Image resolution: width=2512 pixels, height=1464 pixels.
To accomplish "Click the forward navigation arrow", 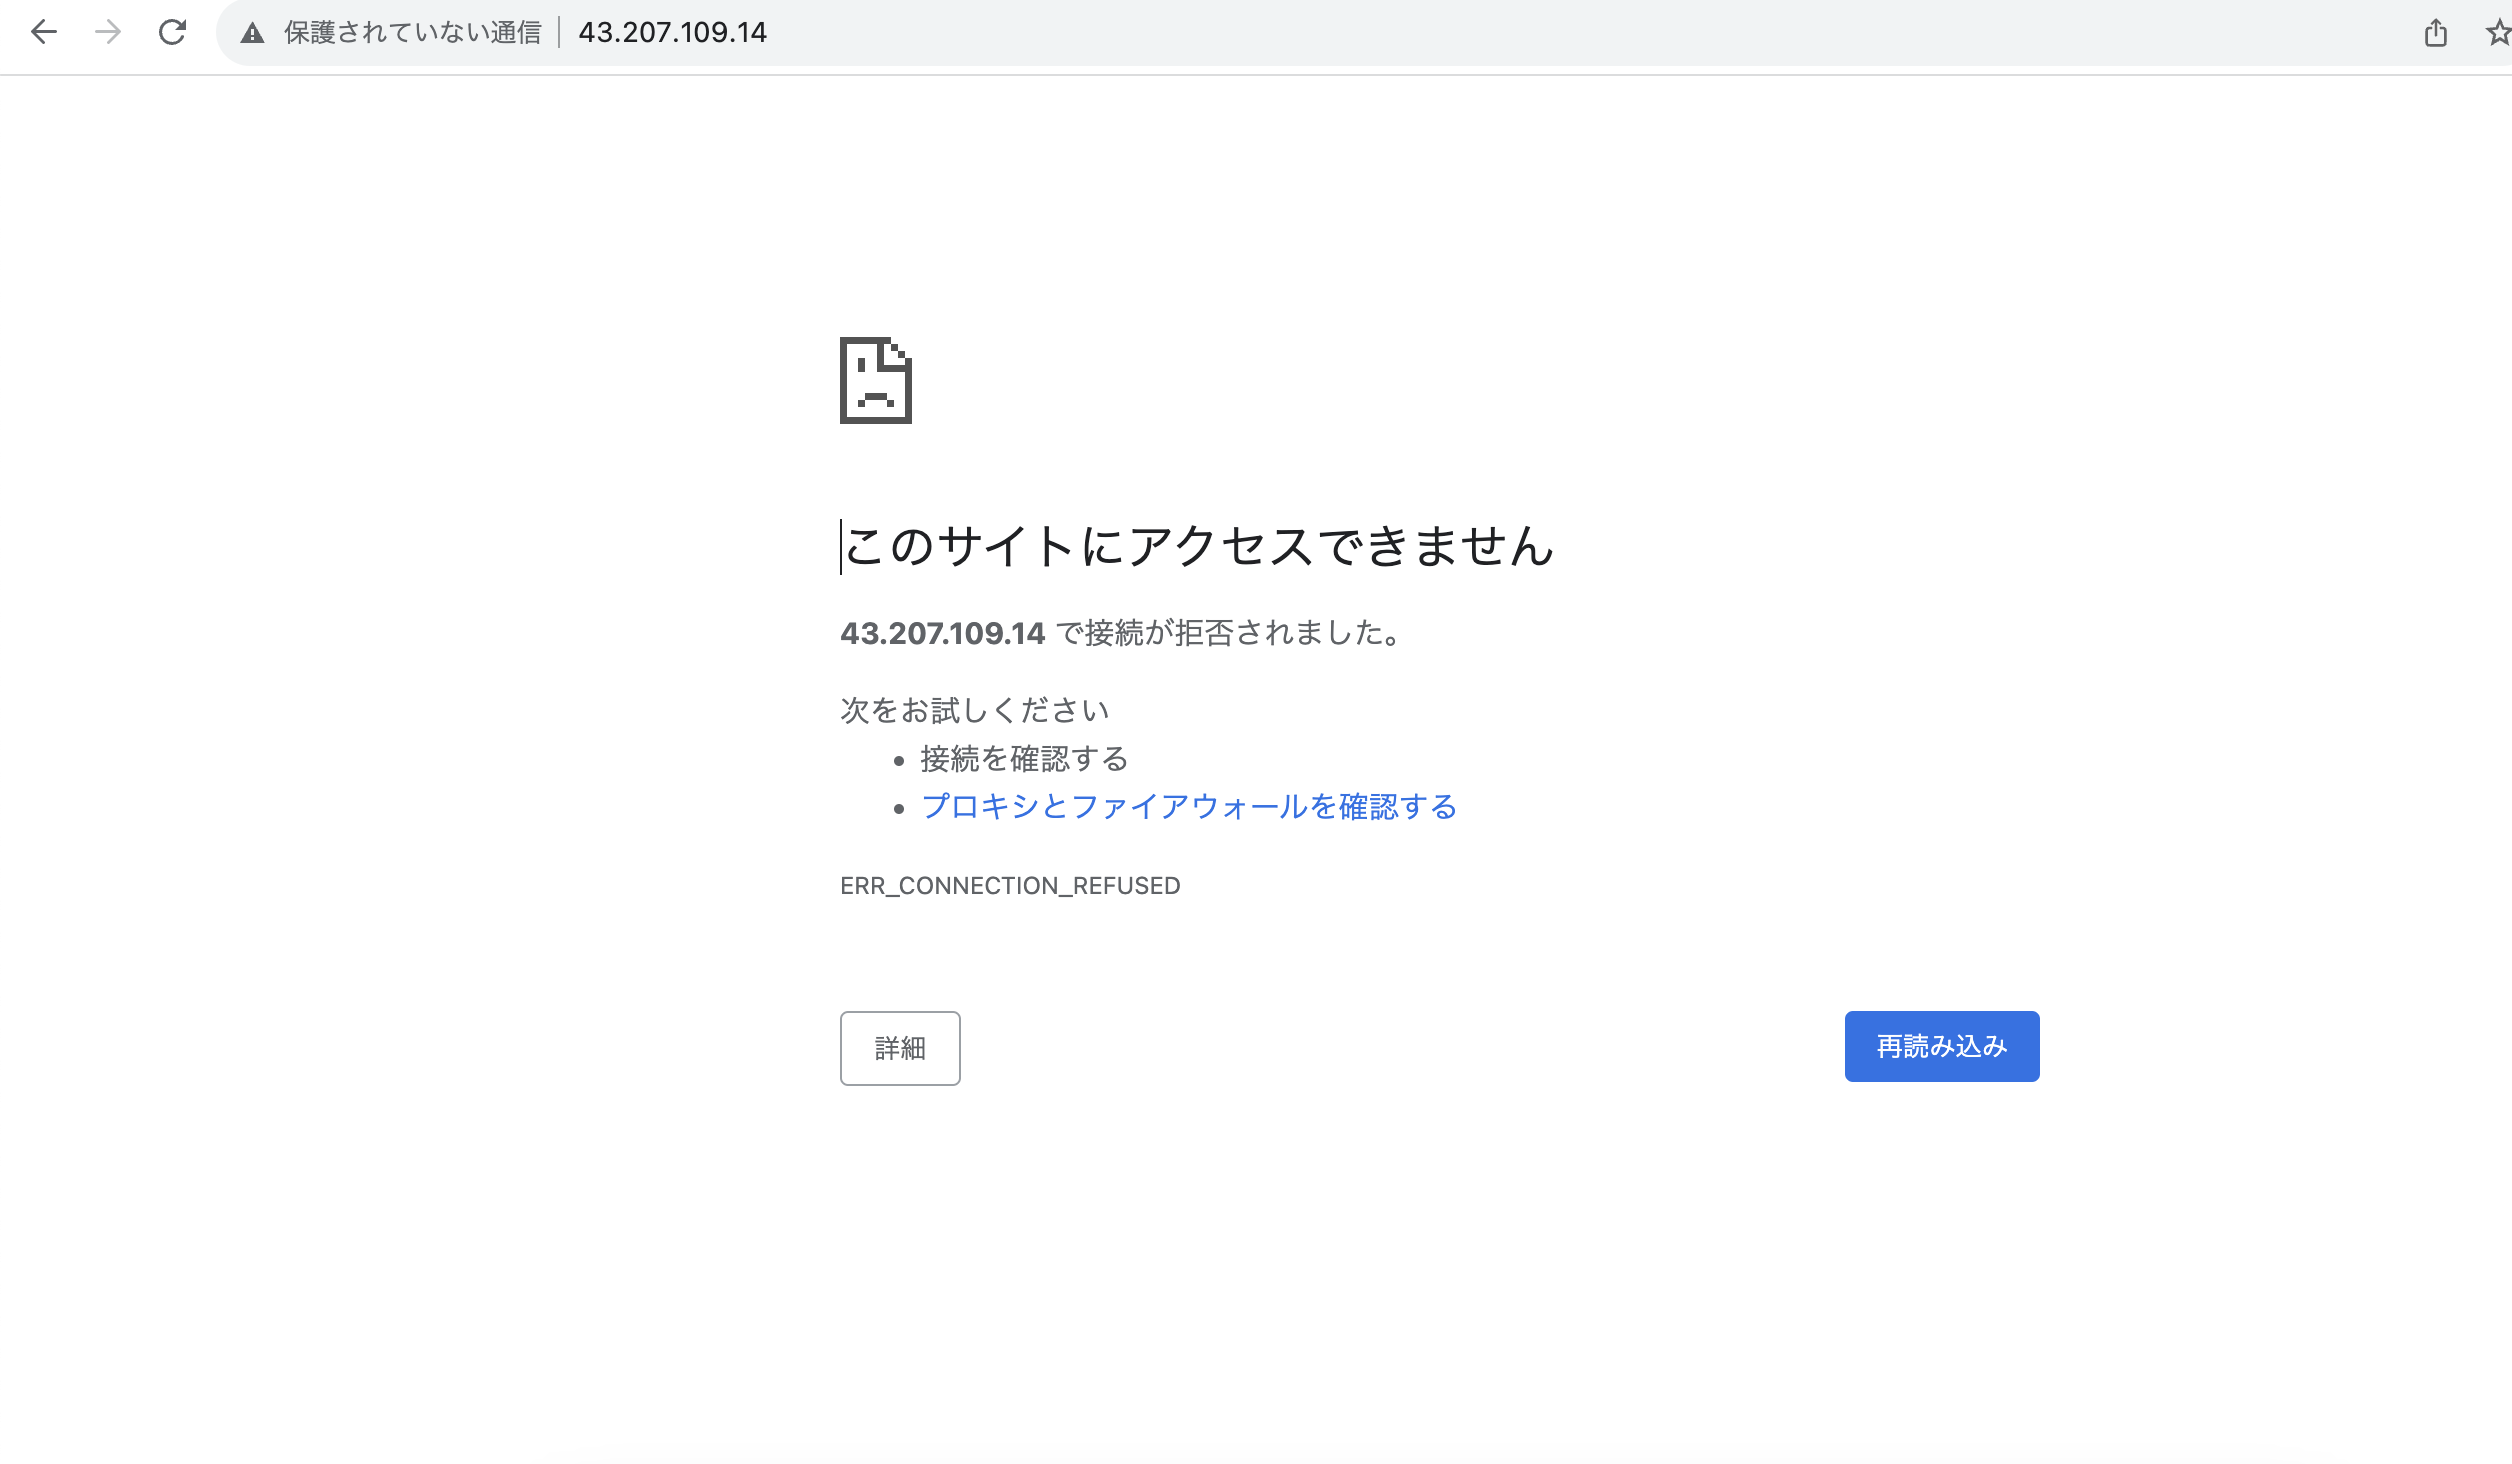I will click(107, 33).
